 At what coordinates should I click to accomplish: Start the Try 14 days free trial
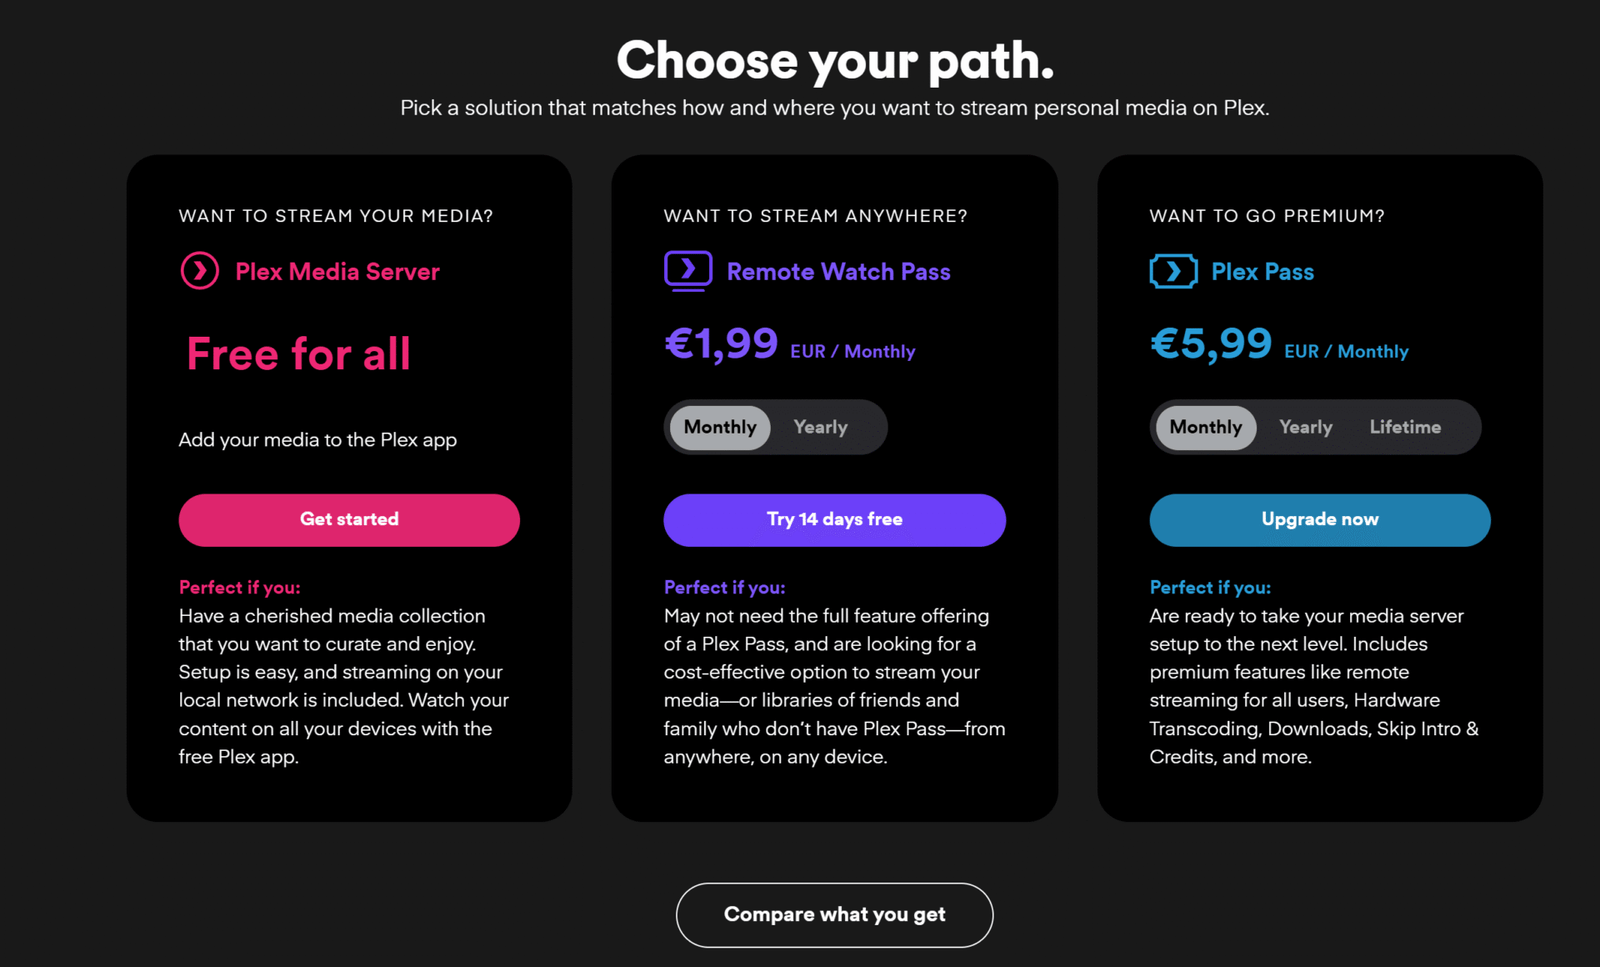pyautogui.click(x=834, y=520)
